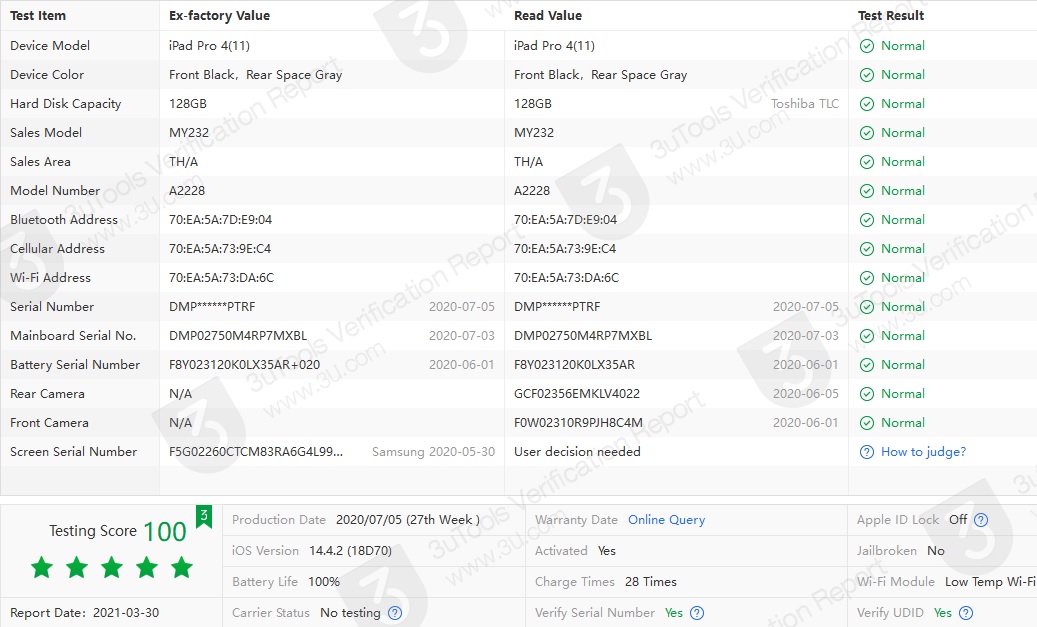Click MY232 in the Ex-factory Value column

189,133
